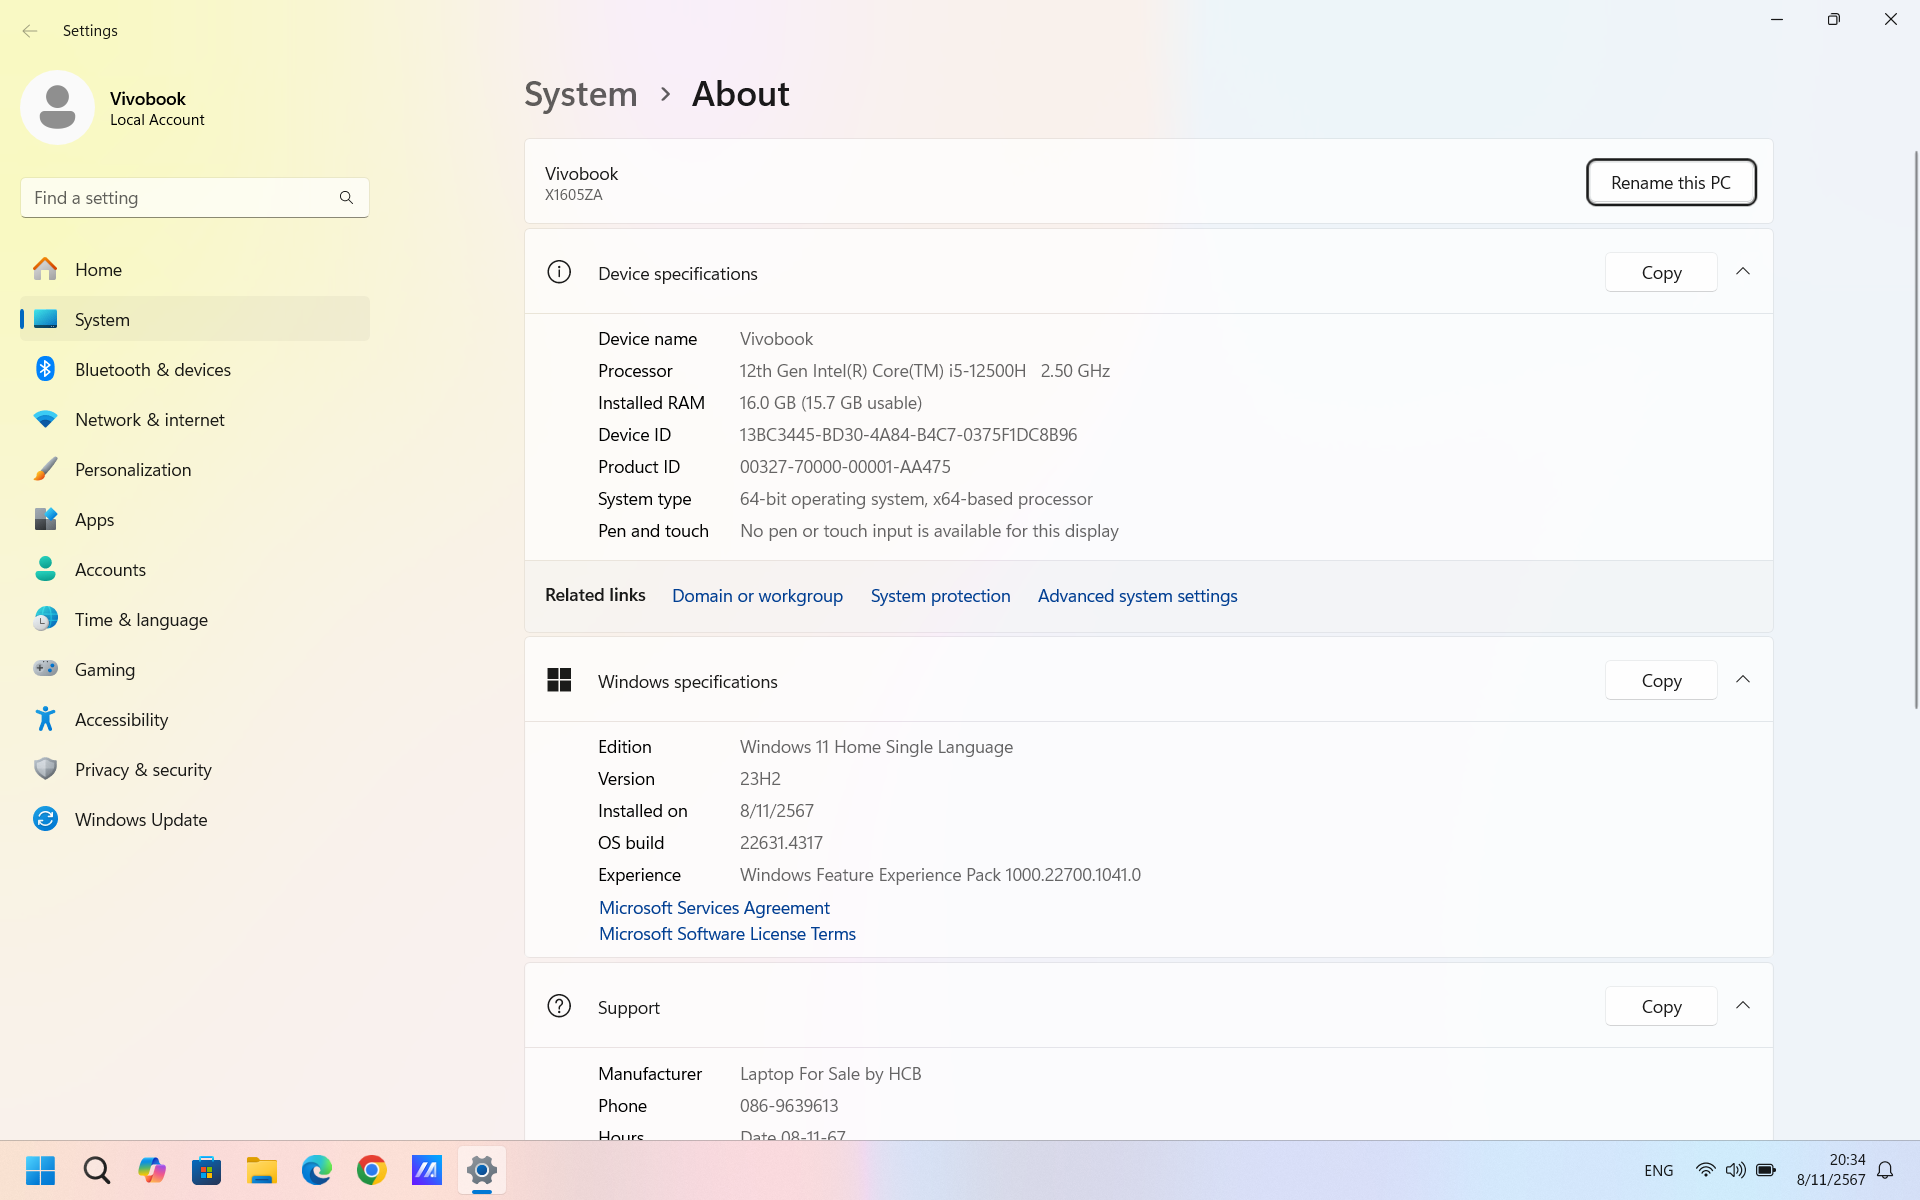Go to Windows Update page
Image resolution: width=1920 pixels, height=1200 pixels.
click(195, 819)
